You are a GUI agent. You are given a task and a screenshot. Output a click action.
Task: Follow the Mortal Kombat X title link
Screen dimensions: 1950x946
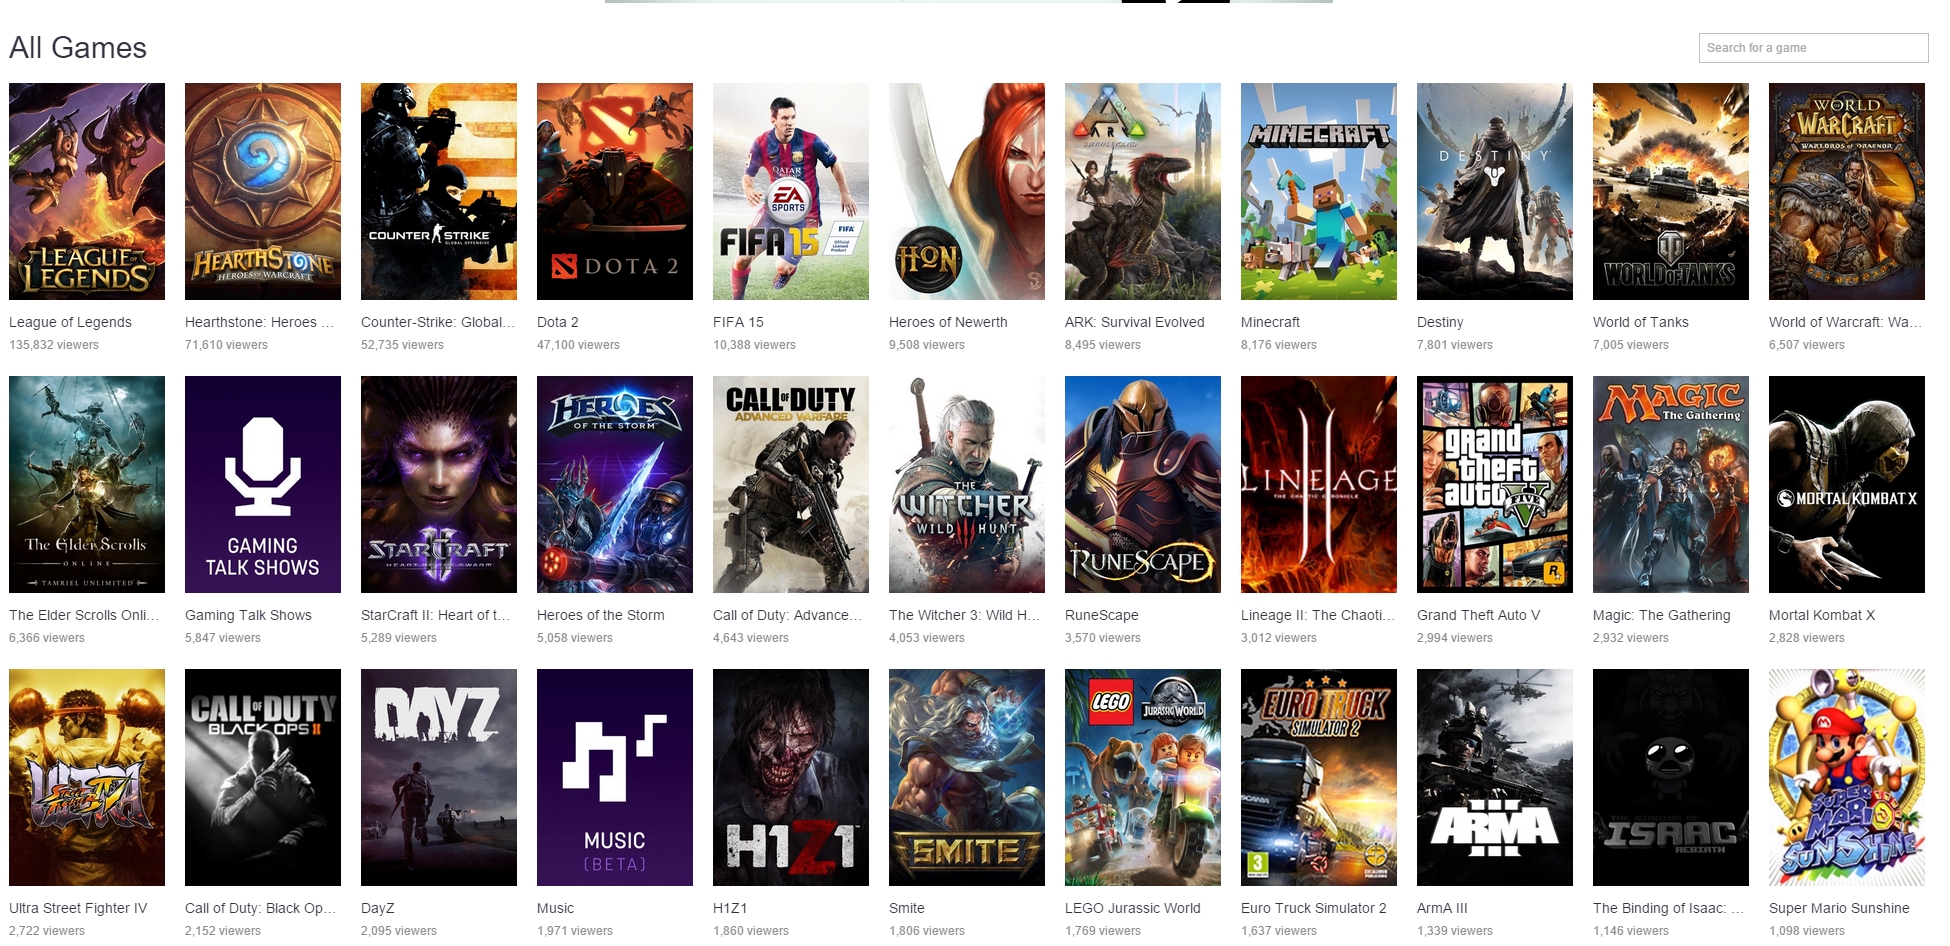click(1822, 615)
